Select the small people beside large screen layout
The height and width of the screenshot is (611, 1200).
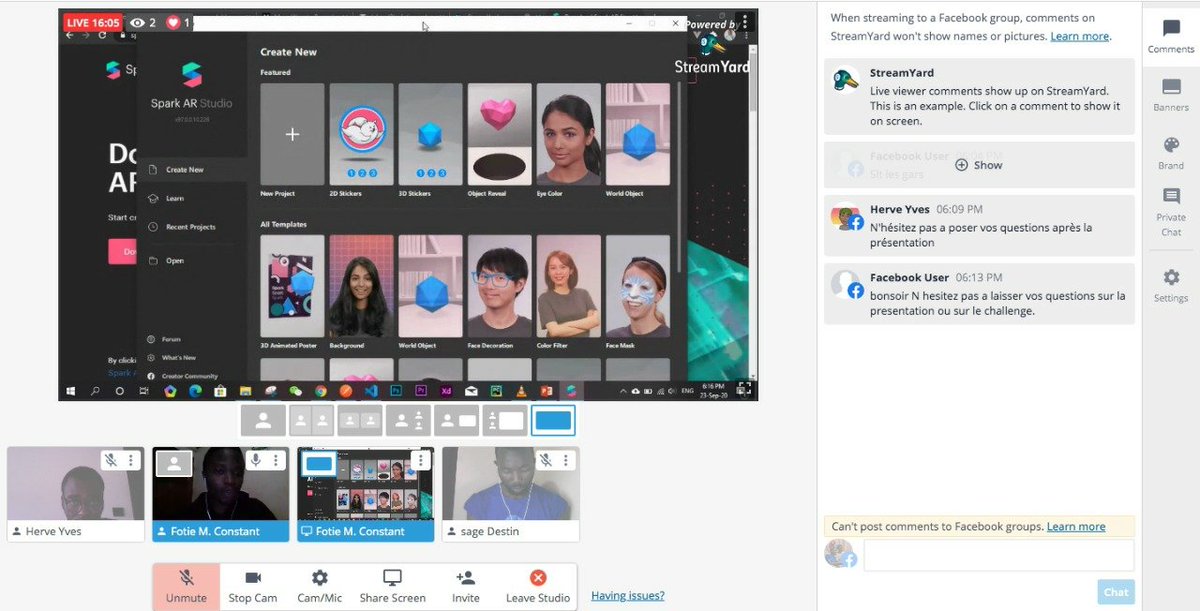pos(505,421)
